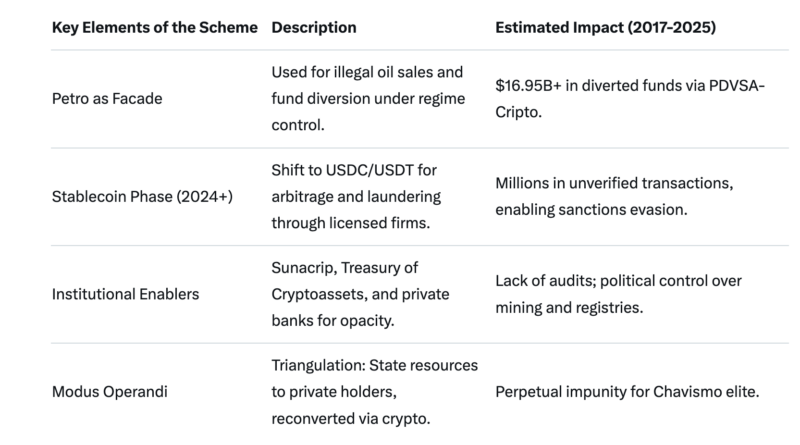Select the 'Description' column header
The image size is (800, 445).
click(x=314, y=27)
